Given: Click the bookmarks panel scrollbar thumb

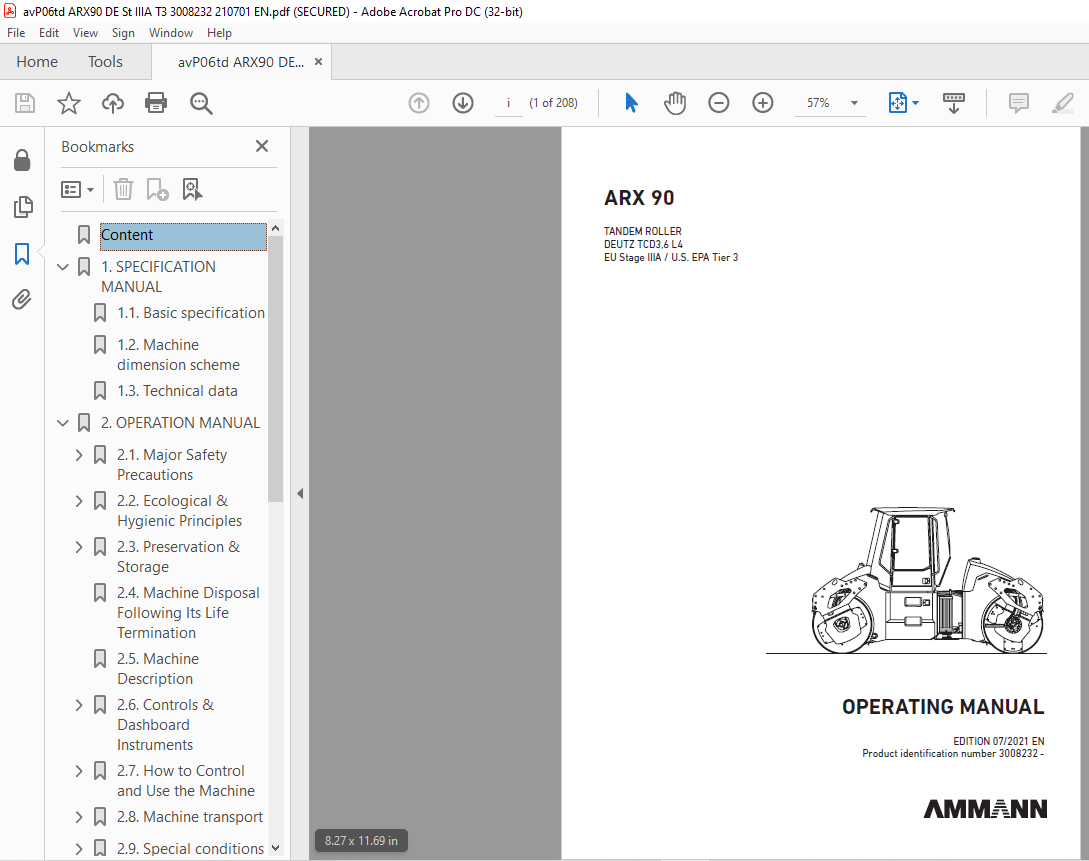Looking at the screenshot, I should click(x=276, y=368).
